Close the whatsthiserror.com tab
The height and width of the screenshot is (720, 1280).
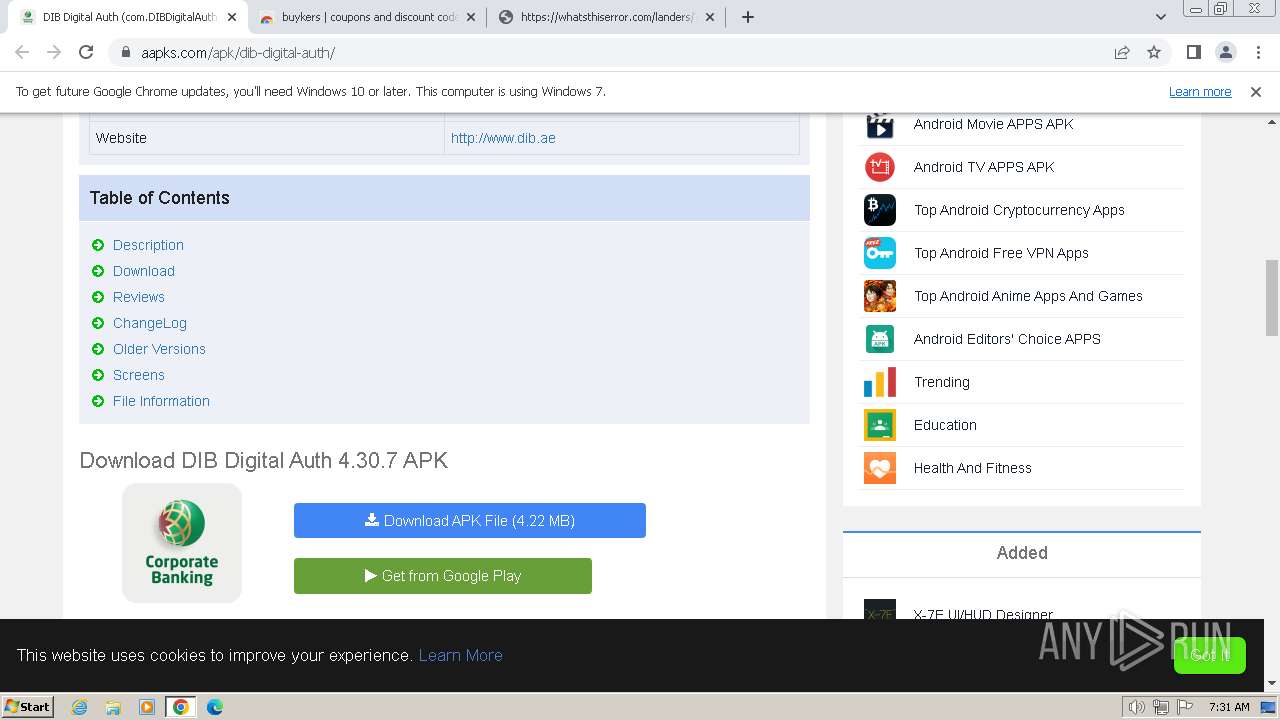pos(709,17)
